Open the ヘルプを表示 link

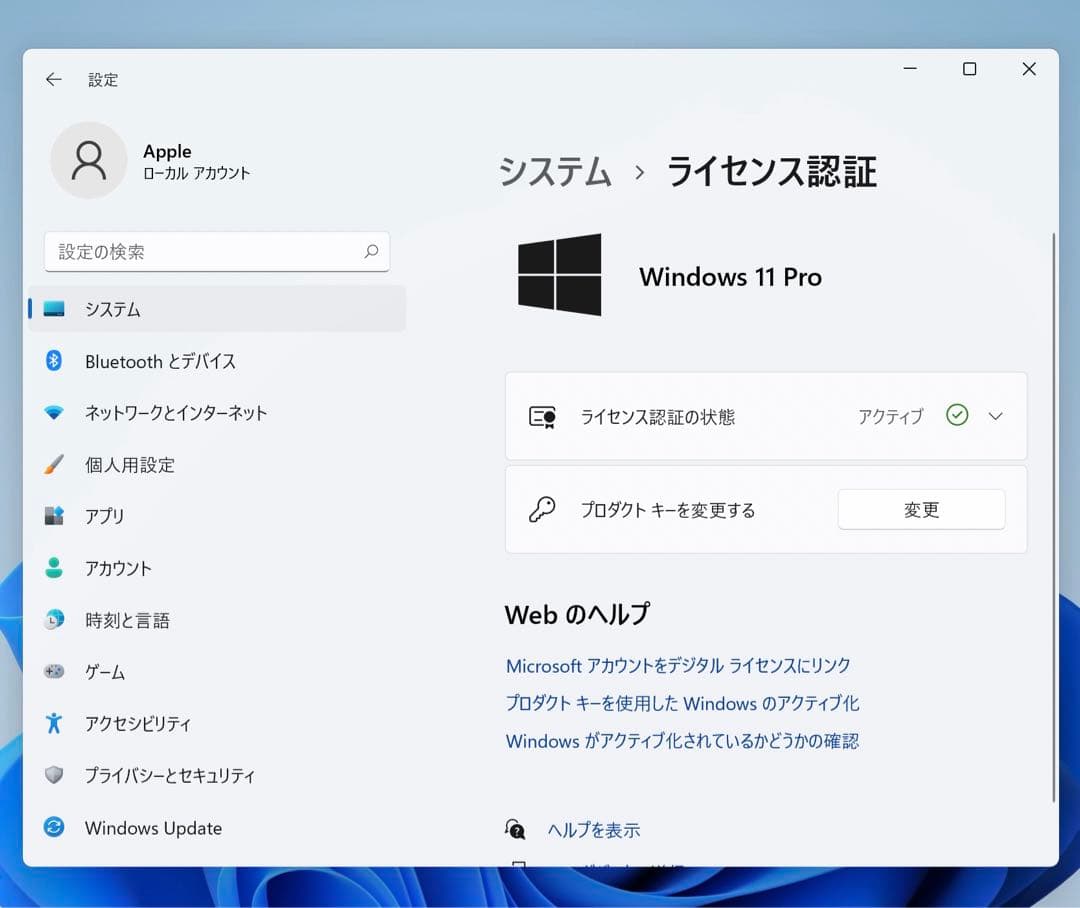[x=593, y=830]
